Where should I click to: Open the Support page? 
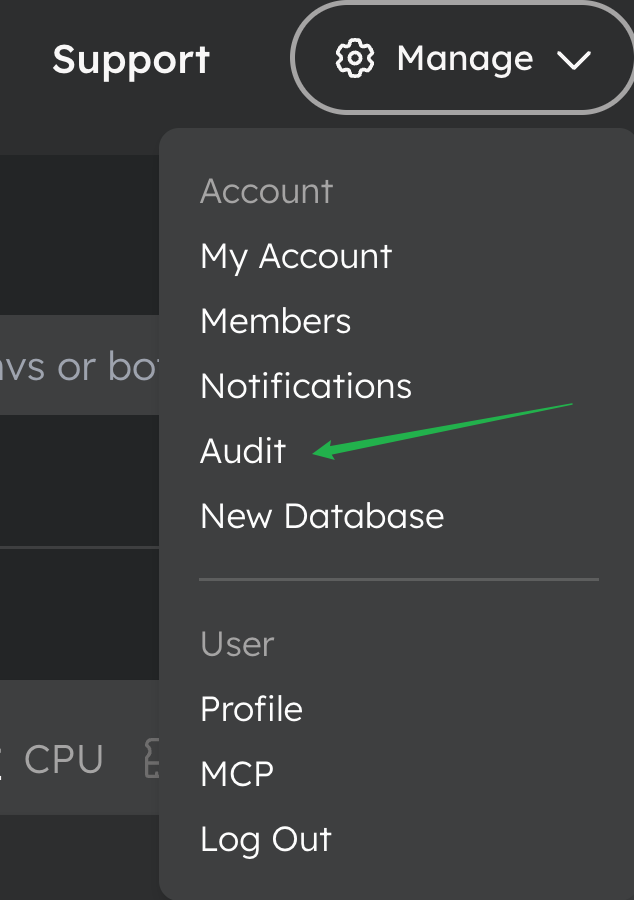(130, 59)
